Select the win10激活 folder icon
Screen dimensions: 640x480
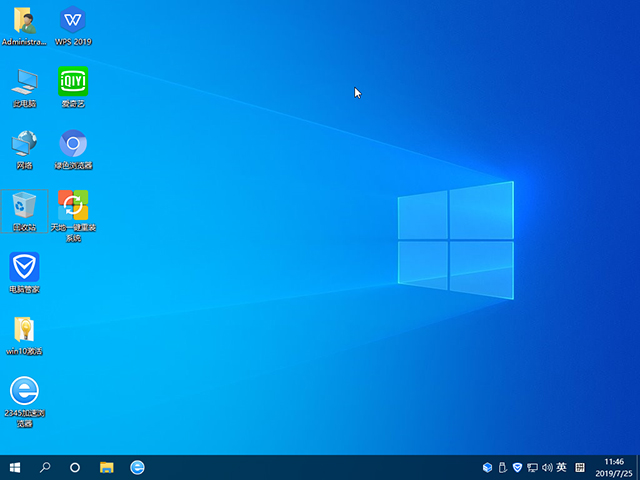pyautogui.click(x=24, y=336)
